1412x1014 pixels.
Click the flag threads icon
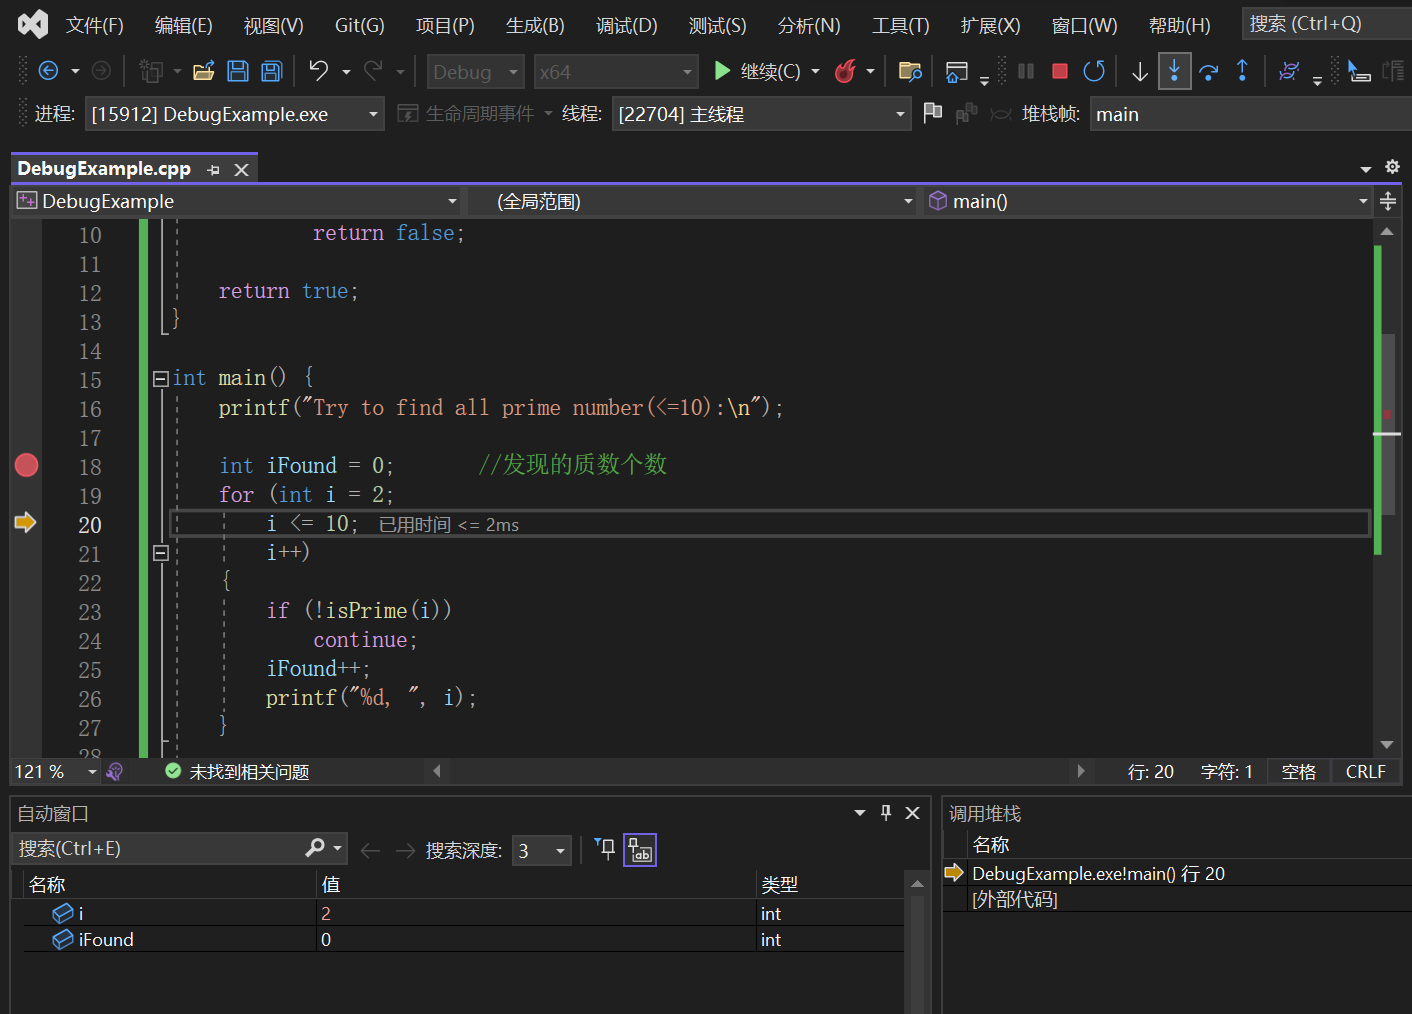933,113
